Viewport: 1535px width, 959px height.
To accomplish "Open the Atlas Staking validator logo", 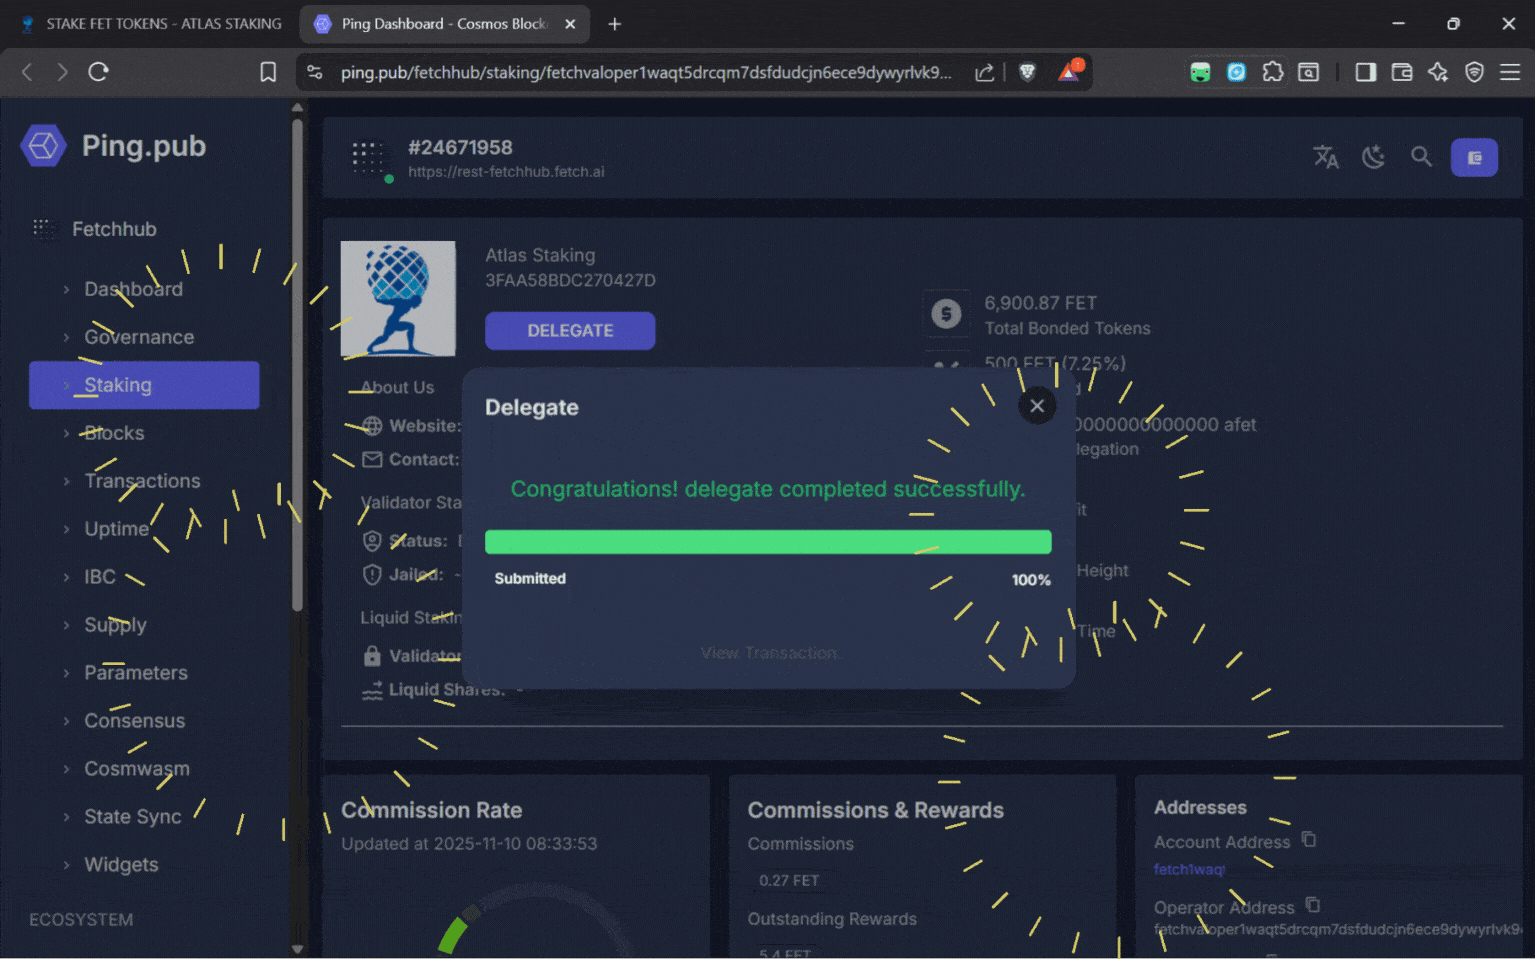I will [398, 298].
